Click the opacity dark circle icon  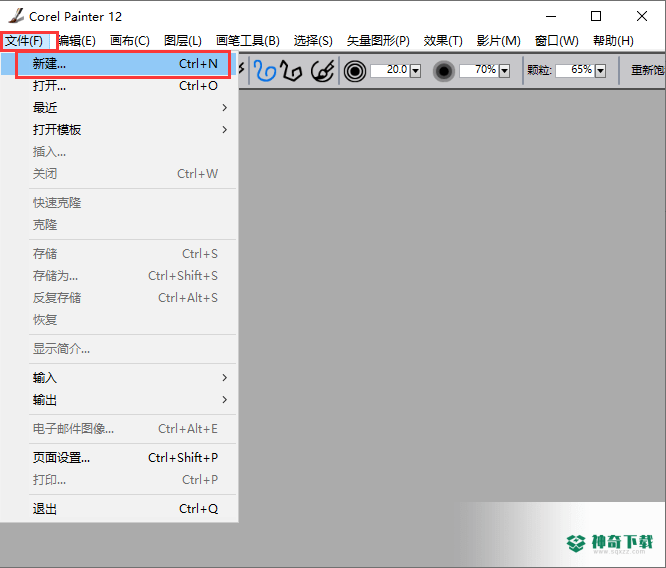(444, 71)
